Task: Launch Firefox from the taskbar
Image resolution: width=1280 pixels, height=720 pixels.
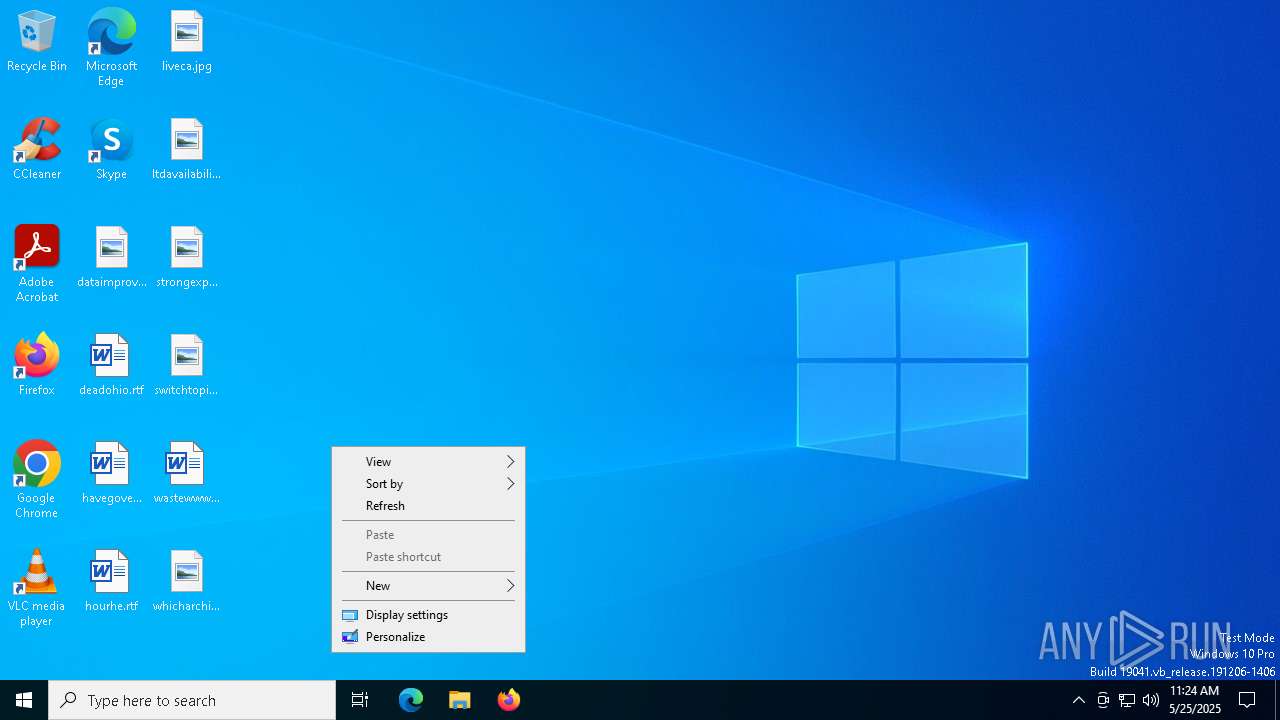Action: (x=509, y=700)
